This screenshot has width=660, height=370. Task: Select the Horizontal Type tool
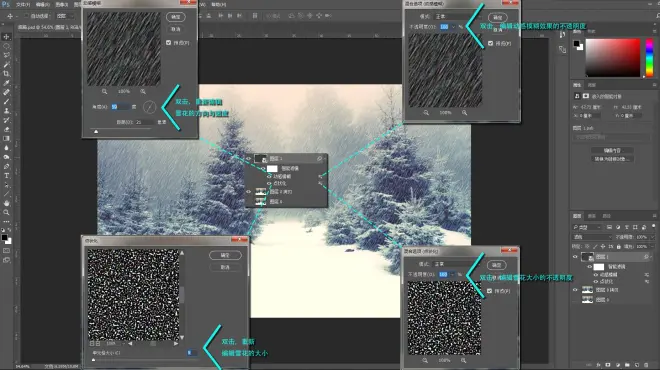click(x=6, y=176)
